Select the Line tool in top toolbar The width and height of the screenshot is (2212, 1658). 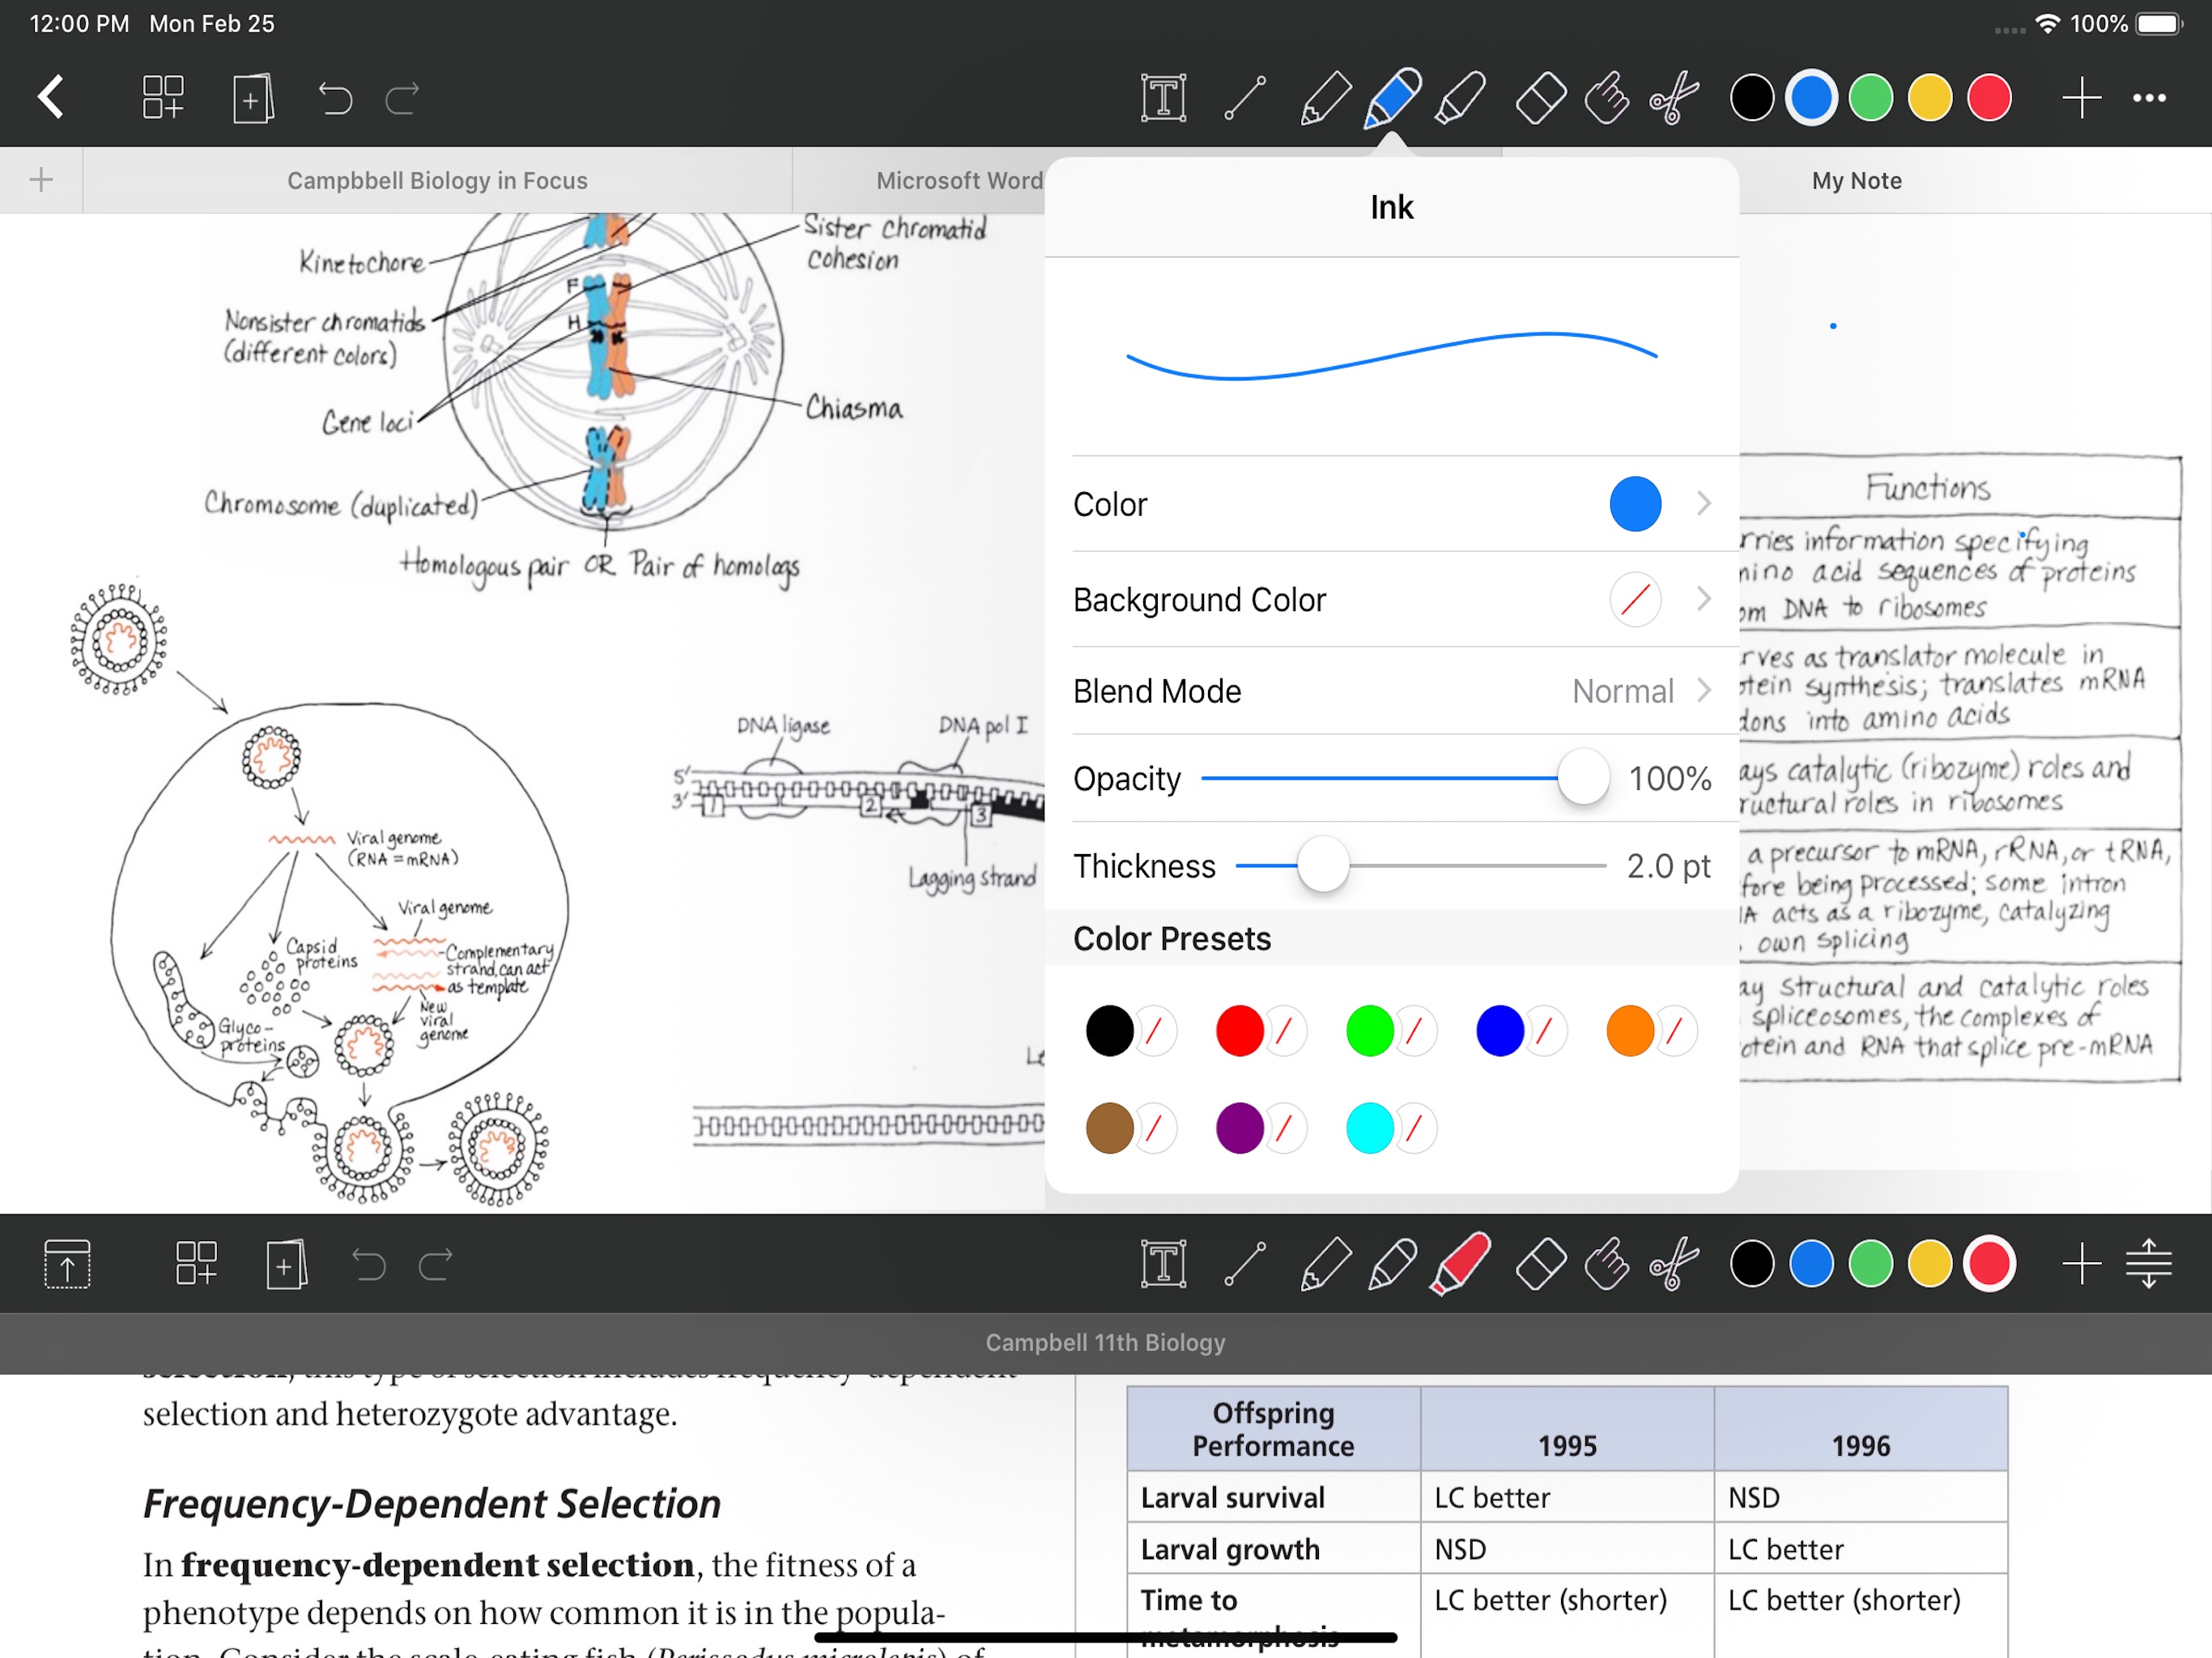pos(1245,98)
